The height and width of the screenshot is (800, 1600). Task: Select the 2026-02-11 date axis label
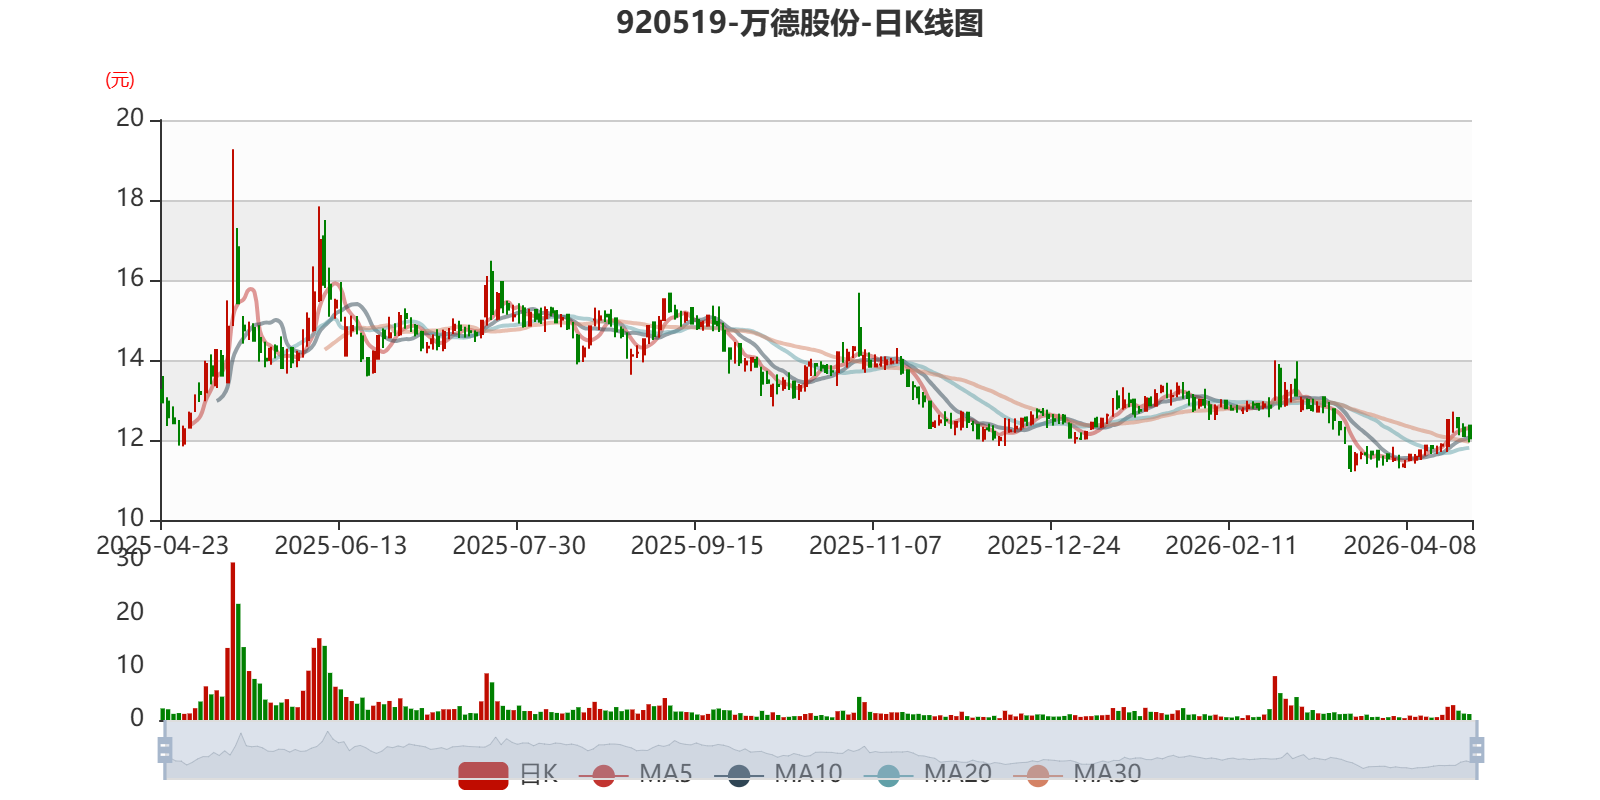coord(1231,546)
